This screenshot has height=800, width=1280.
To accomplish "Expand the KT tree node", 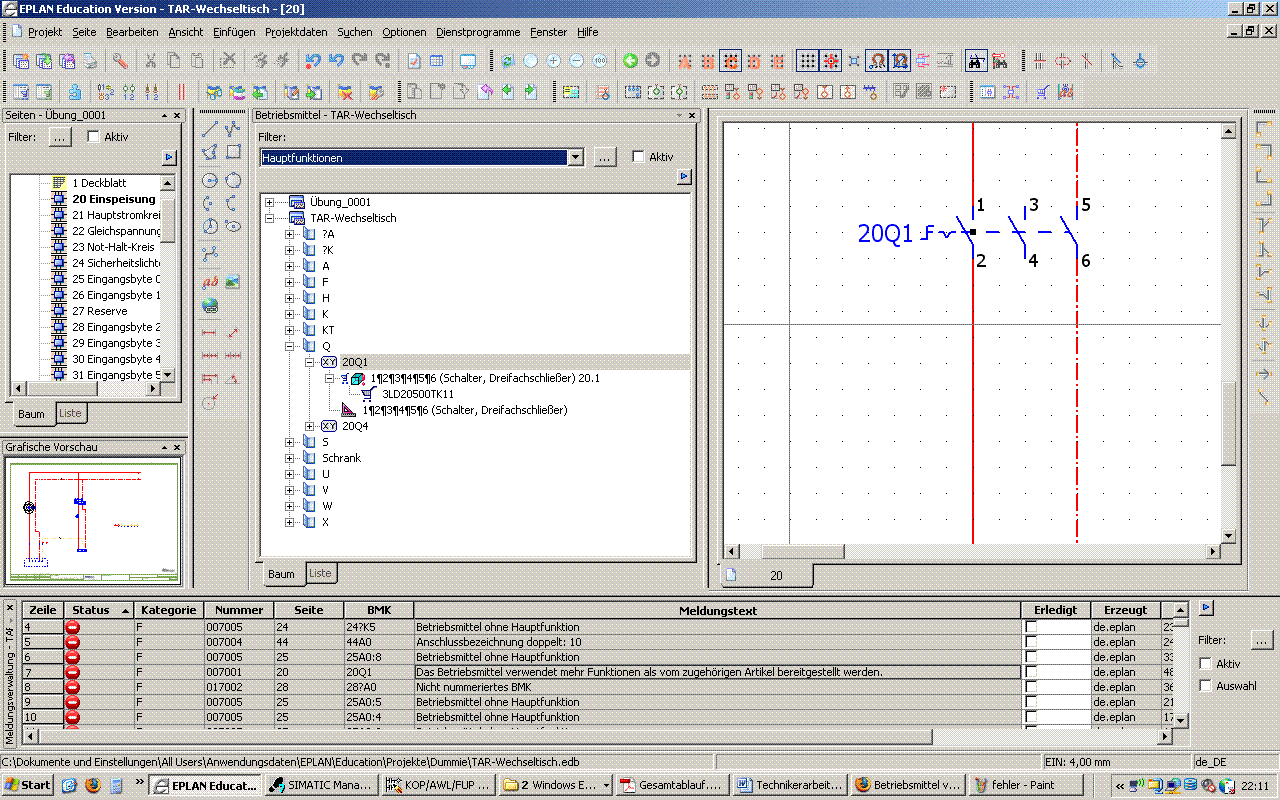I will tap(290, 330).
